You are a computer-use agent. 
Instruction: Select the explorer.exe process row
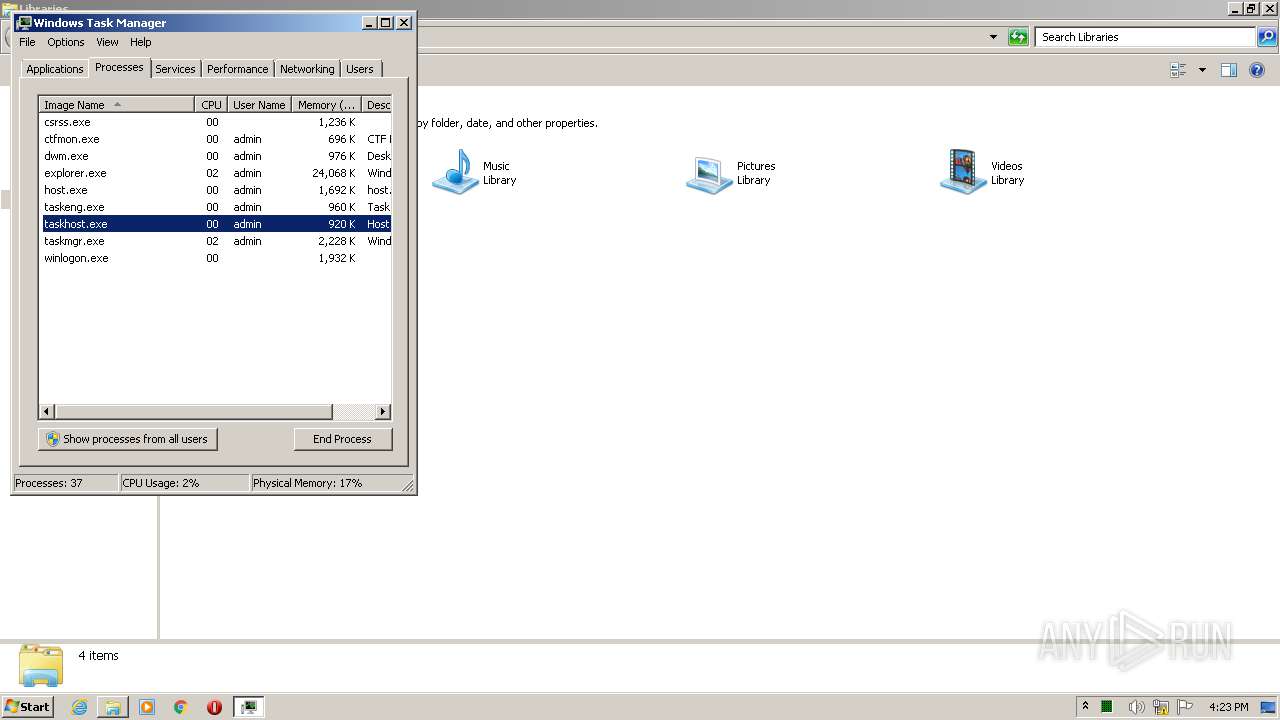point(215,173)
